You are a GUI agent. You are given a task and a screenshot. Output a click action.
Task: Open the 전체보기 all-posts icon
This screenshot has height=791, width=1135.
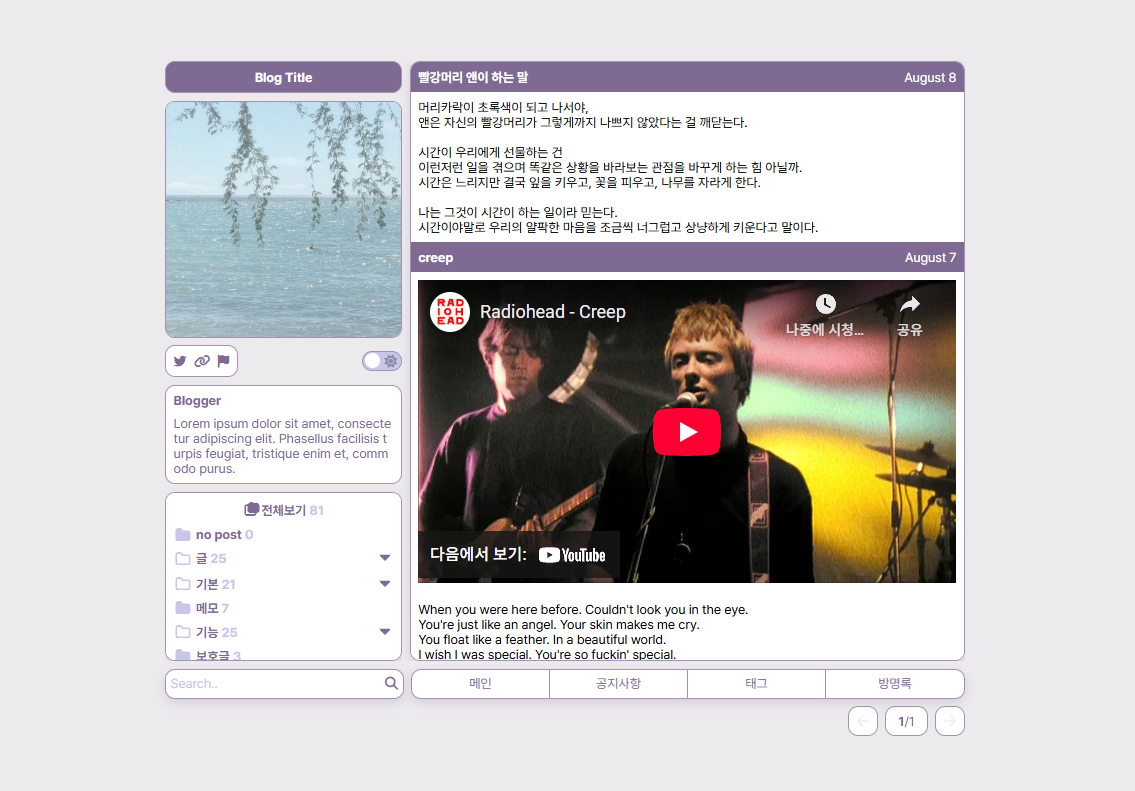tap(251, 509)
